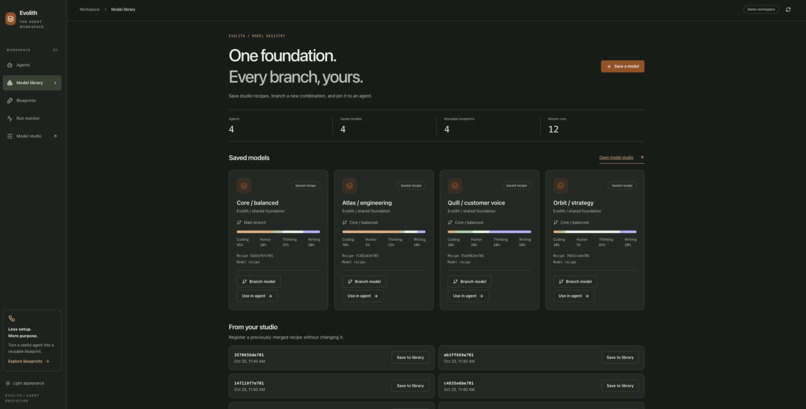Save recipe eb3ff669e701 to library
This screenshot has width=806, height=409.
pyautogui.click(x=620, y=358)
